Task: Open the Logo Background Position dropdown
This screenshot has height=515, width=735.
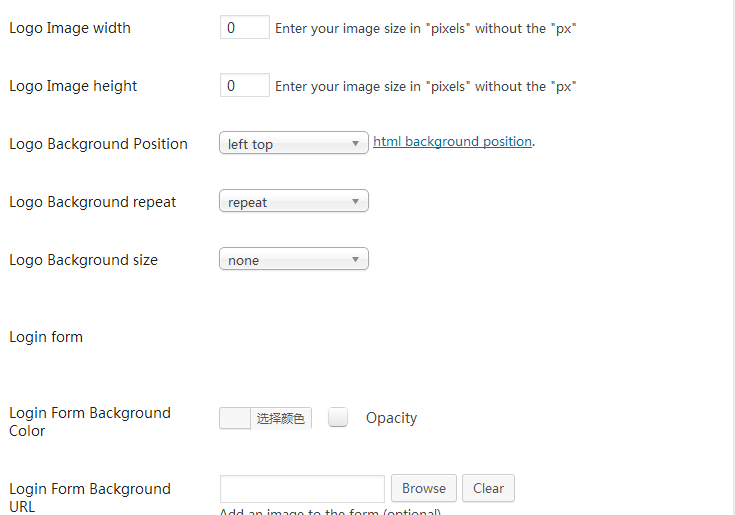Action: (293, 144)
